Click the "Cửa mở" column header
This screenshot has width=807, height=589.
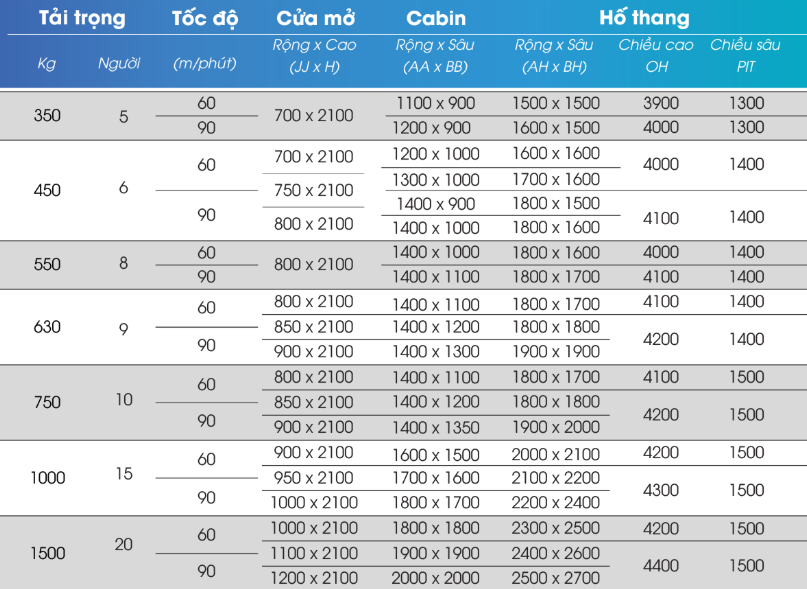tap(315, 19)
